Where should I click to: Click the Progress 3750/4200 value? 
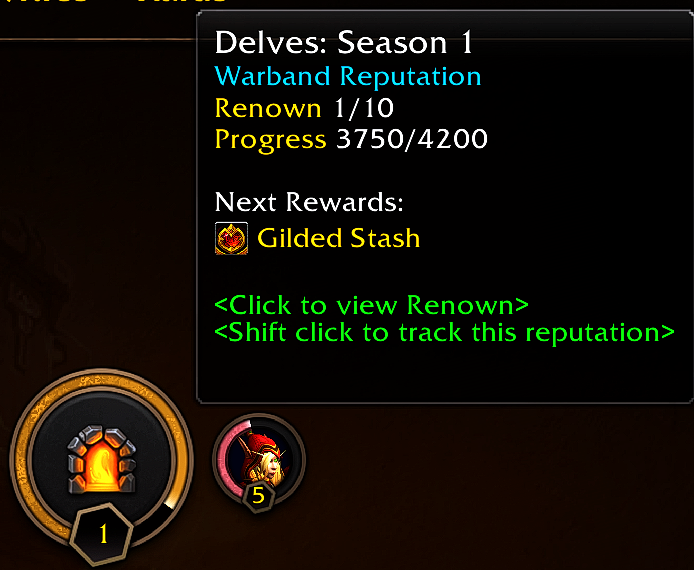pos(412,139)
